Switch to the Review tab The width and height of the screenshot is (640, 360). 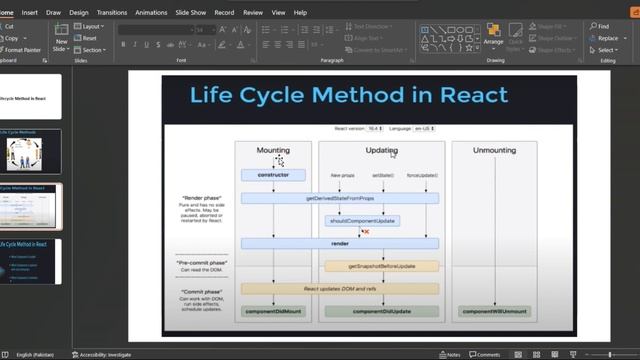[x=253, y=13]
